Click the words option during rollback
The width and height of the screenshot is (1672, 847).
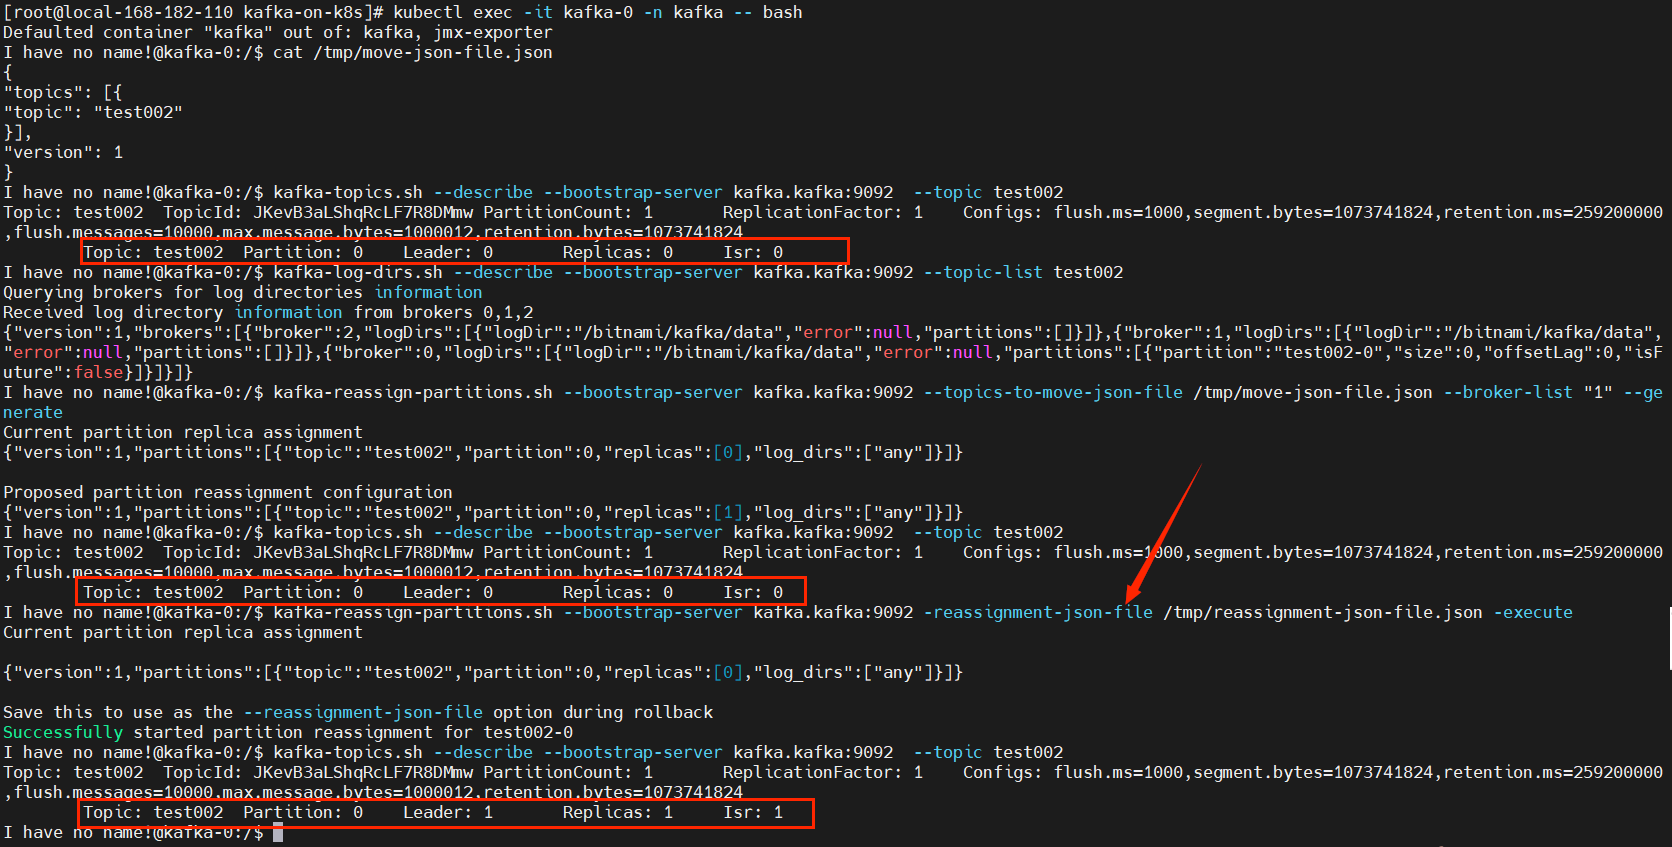pyautogui.click(x=603, y=712)
